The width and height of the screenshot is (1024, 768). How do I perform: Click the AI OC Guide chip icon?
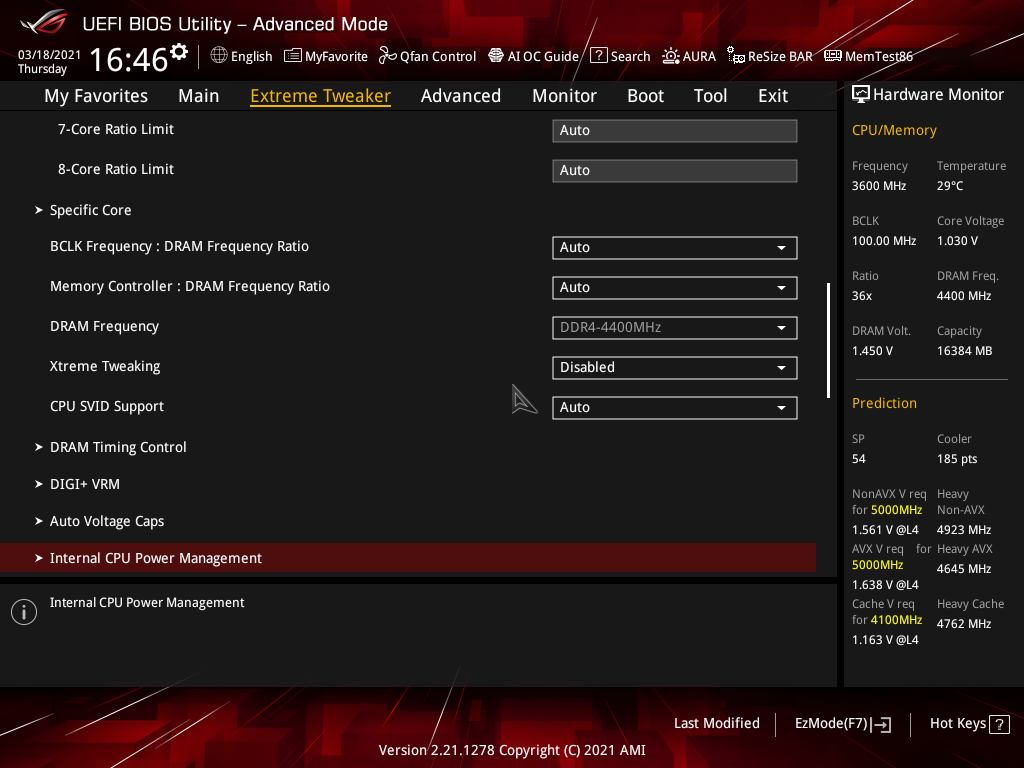(496, 56)
